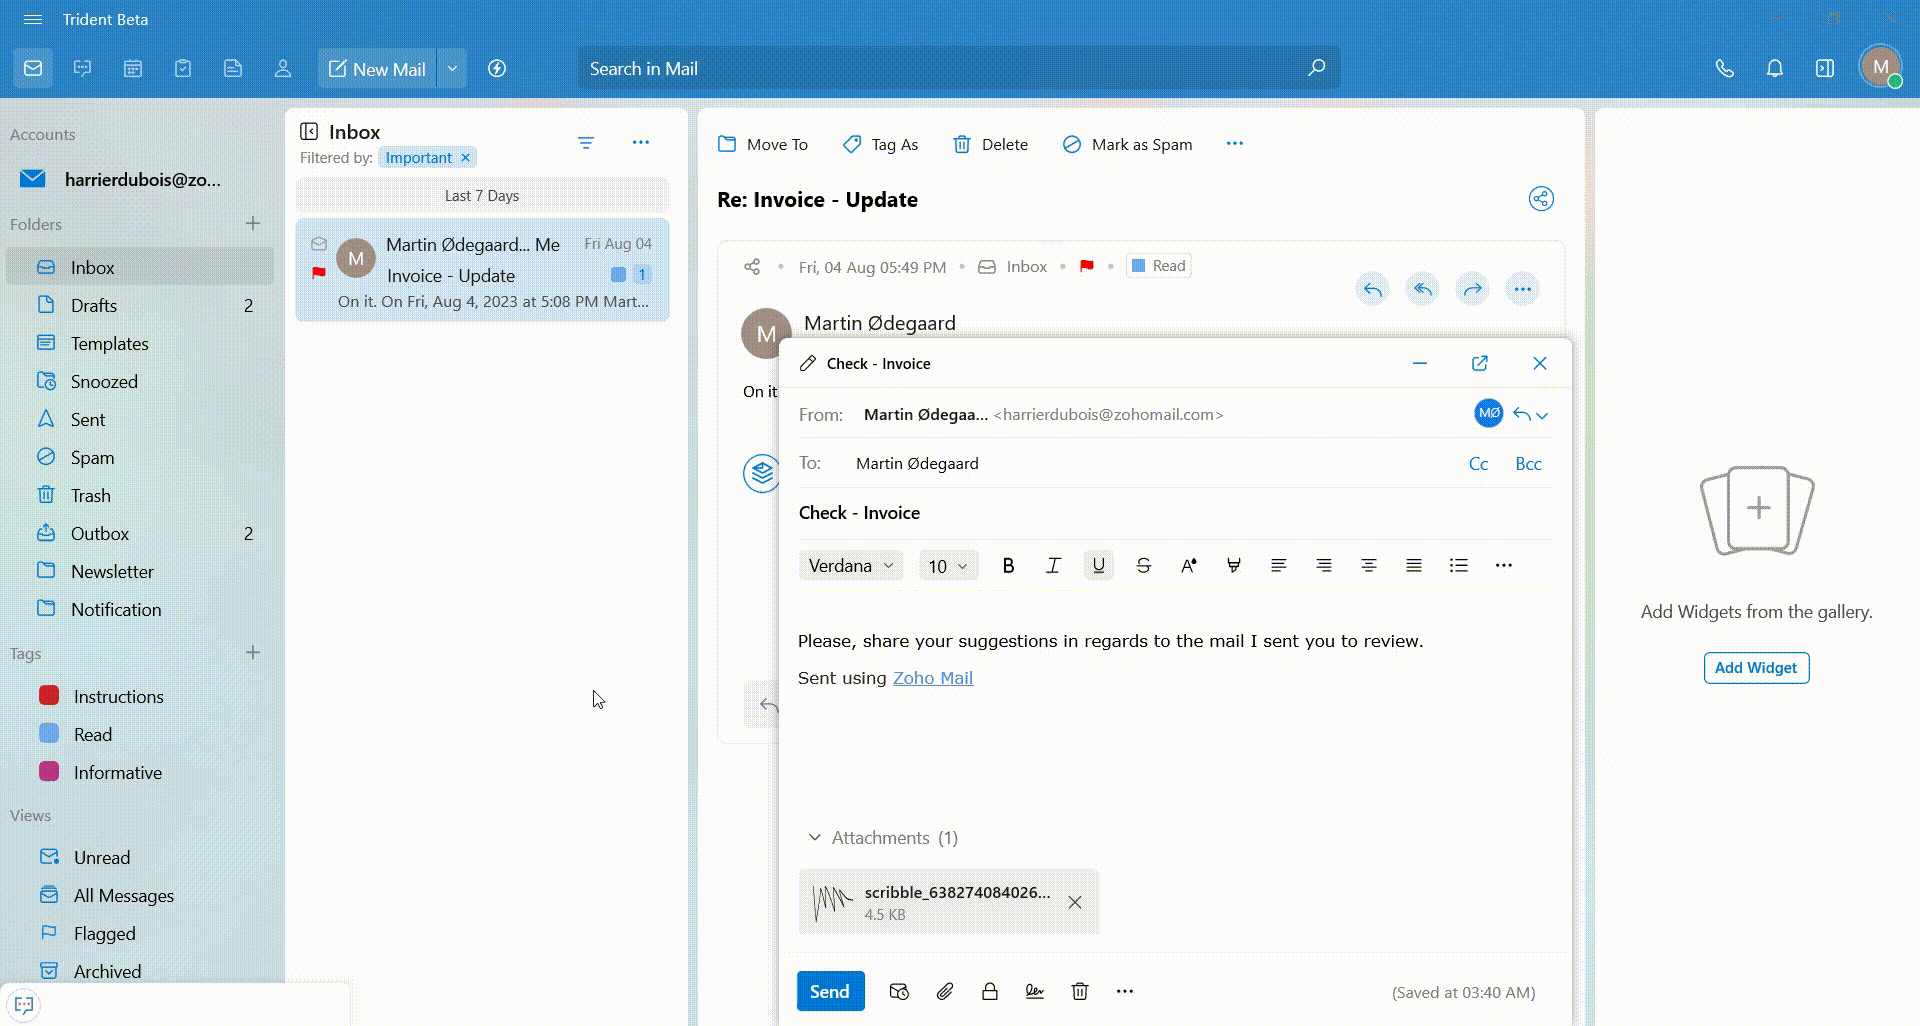1920x1026 pixels.
Task: Select the red Instructions tag
Action: point(118,696)
